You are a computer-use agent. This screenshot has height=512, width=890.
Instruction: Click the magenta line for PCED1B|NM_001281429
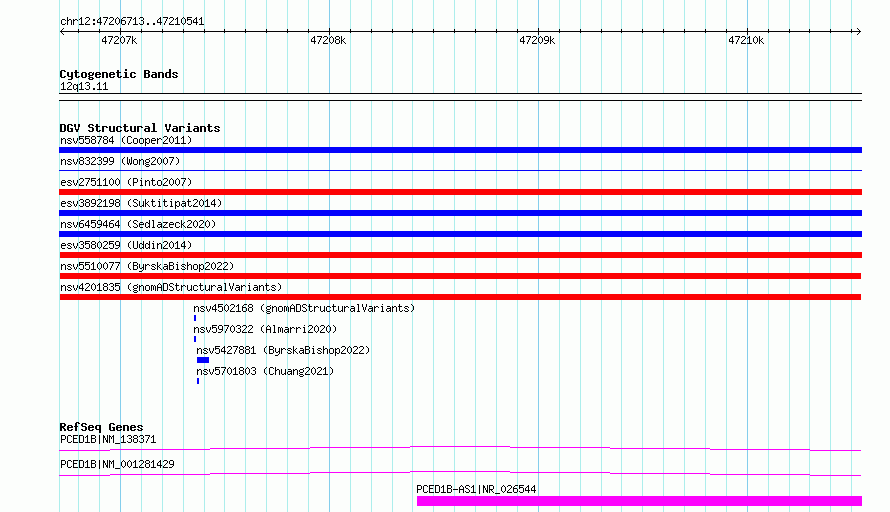[x=460, y=473]
